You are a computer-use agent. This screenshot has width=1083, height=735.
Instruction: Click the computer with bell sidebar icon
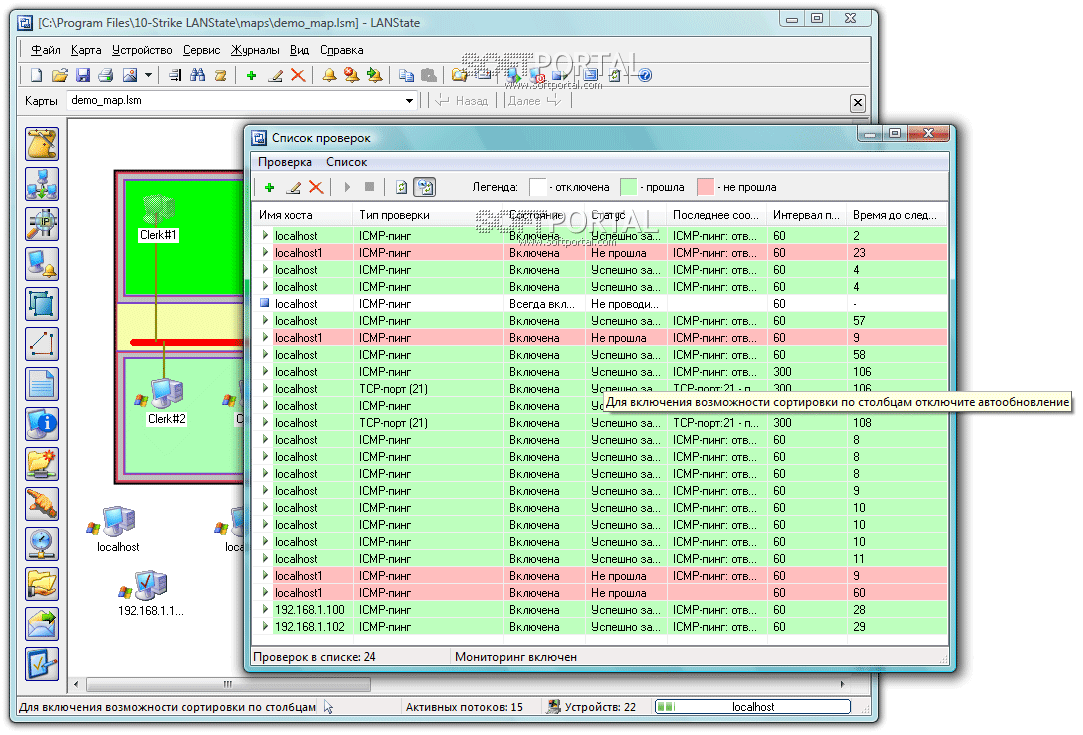point(42,265)
